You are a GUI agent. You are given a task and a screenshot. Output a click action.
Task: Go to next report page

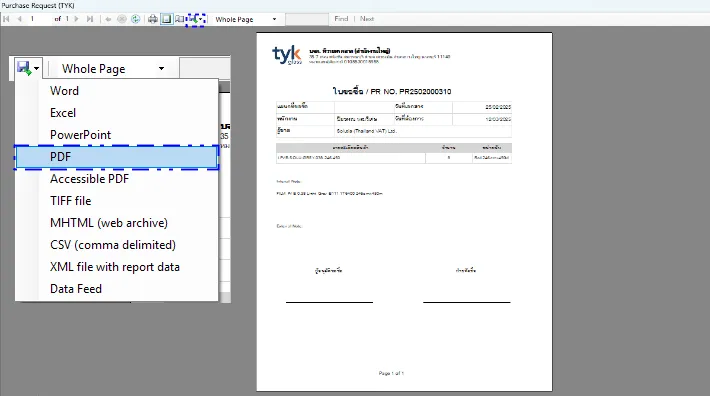pyautogui.click(x=77, y=19)
